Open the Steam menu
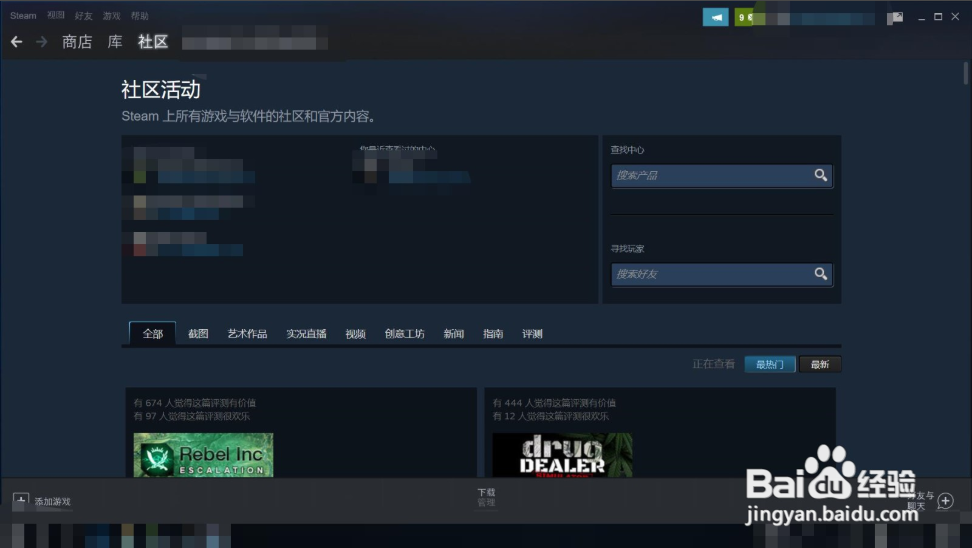This screenshot has height=548, width=972. 23,15
